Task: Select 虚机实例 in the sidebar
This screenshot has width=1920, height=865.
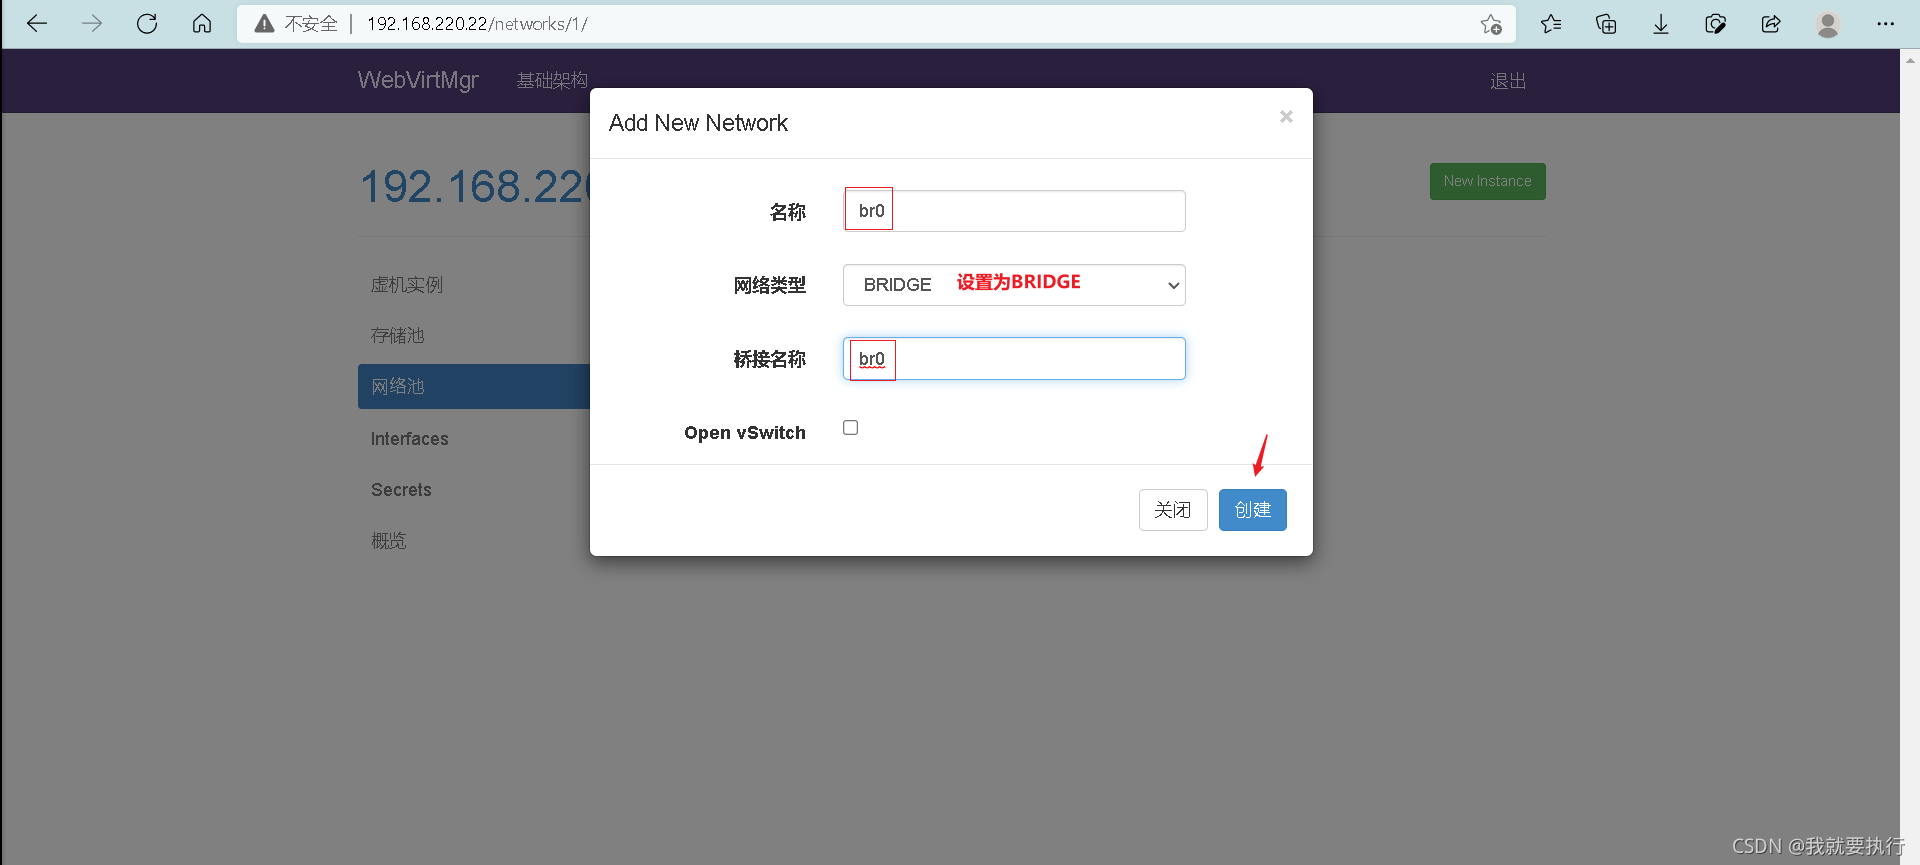Action: coord(406,285)
